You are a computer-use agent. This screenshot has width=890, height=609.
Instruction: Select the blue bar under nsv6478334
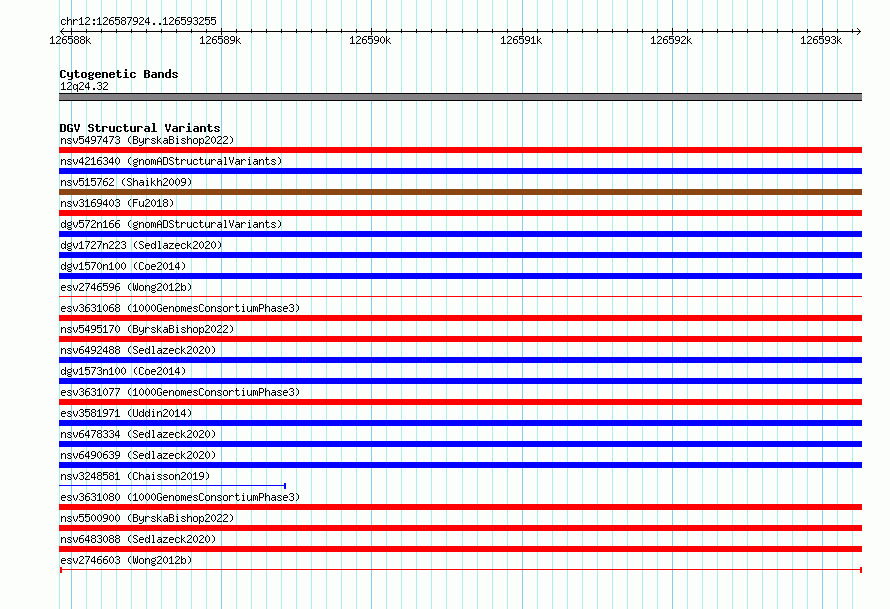tap(460, 444)
